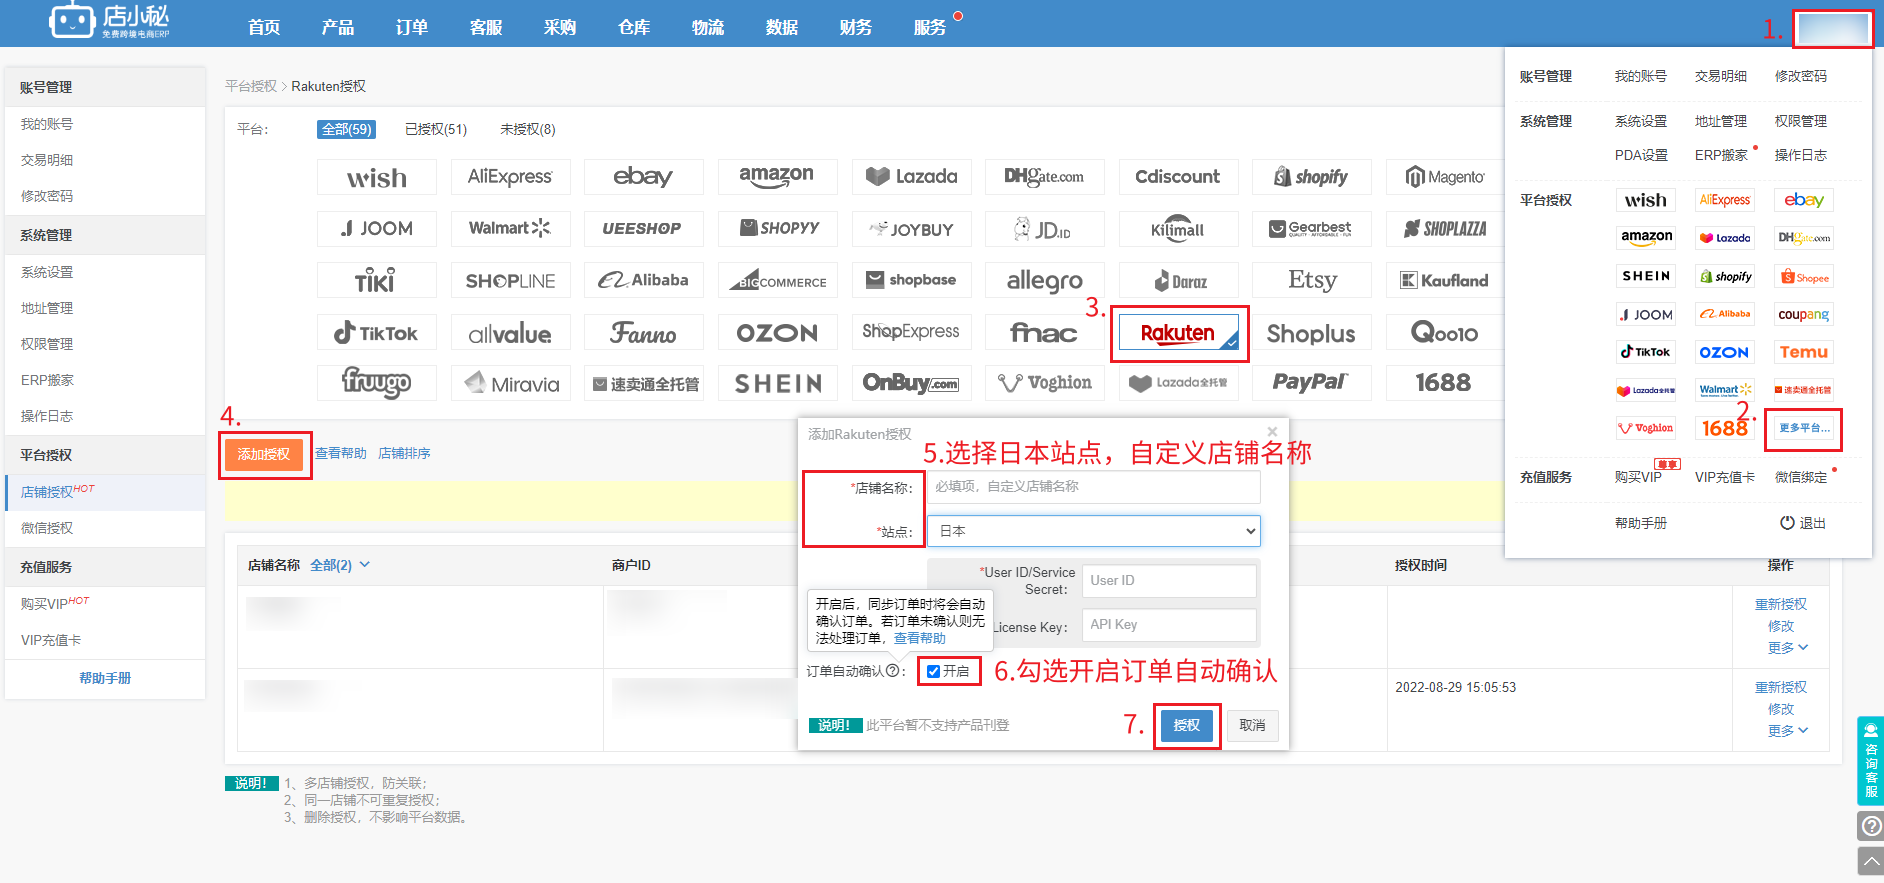Click the Coupang logo in the account menu
This screenshot has width=1884, height=883.
1804,314
